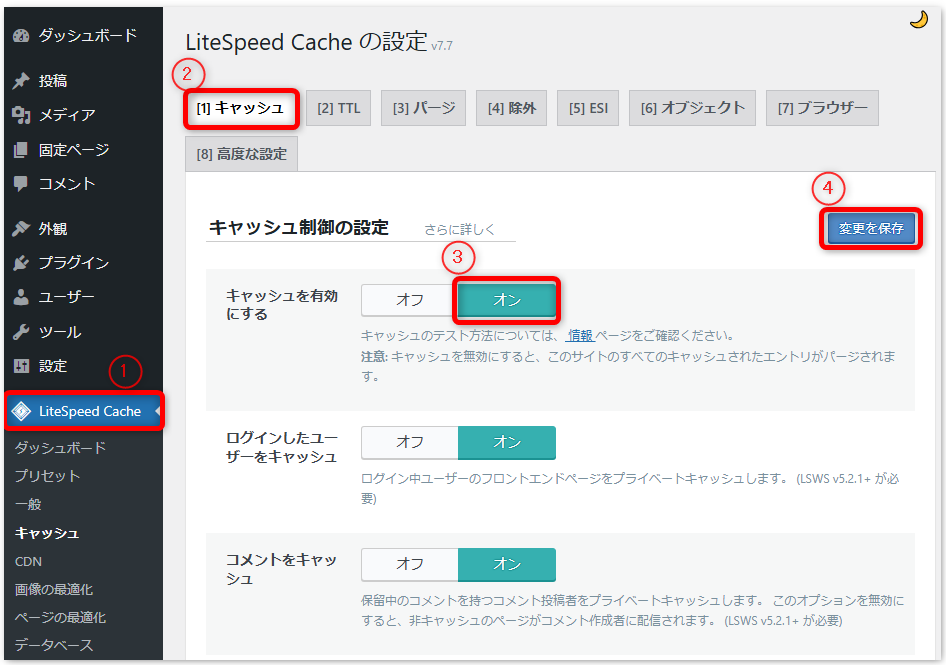Enable ログインしたユーザーをキャッシュ setting
The height and width of the screenshot is (665, 946).
(x=507, y=443)
